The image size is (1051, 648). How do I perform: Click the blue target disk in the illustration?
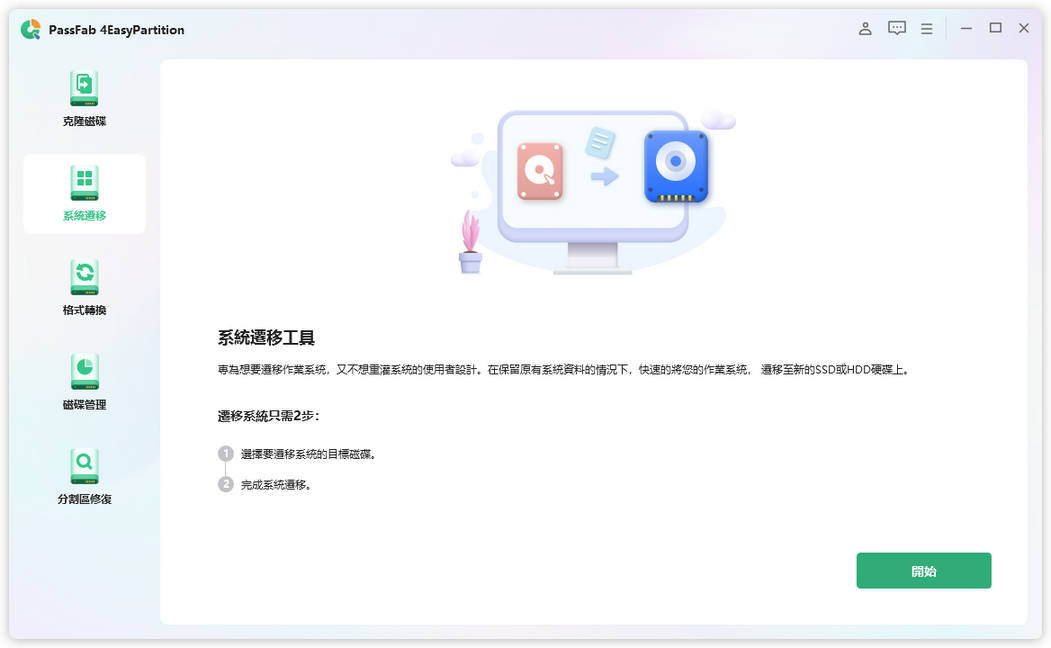675,167
